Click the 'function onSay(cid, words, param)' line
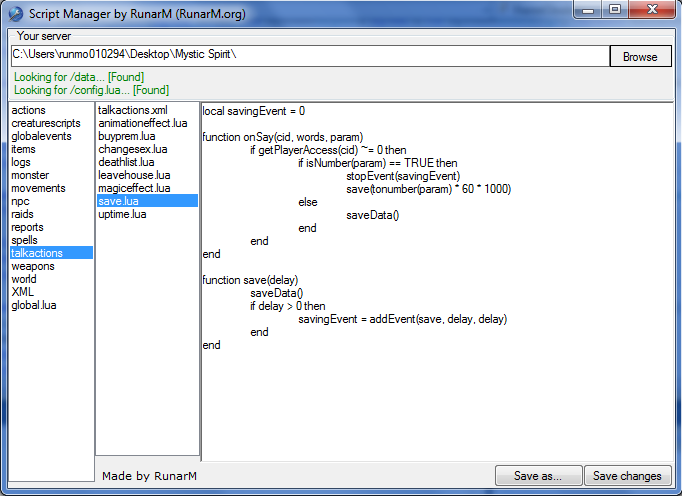Screen dimensions: 682x496 [283, 137]
